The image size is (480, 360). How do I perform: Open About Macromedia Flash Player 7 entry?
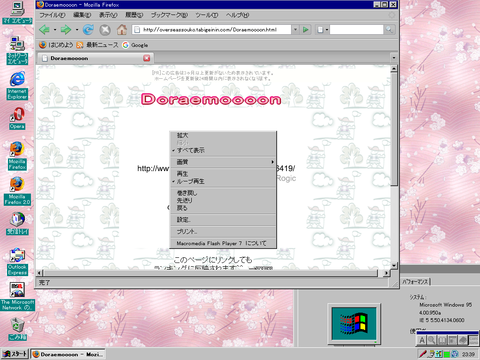pyautogui.click(x=223, y=243)
